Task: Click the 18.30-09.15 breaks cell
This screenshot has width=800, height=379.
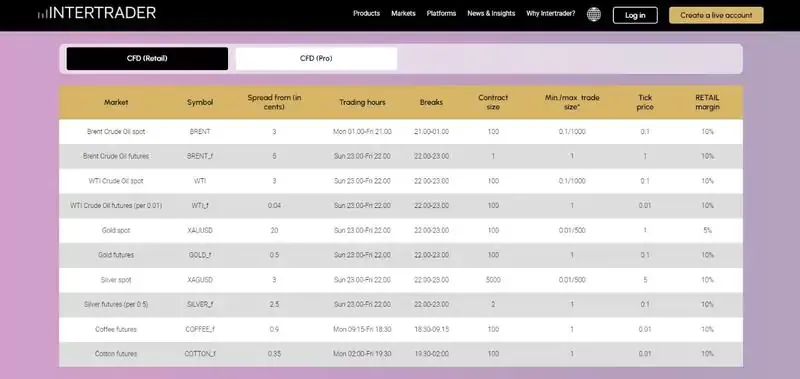Action: pyautogui.click(x=431, y=330)
